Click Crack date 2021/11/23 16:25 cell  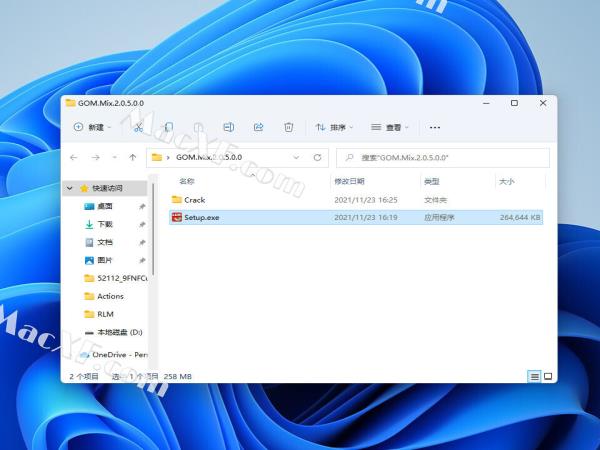point(366,200)
